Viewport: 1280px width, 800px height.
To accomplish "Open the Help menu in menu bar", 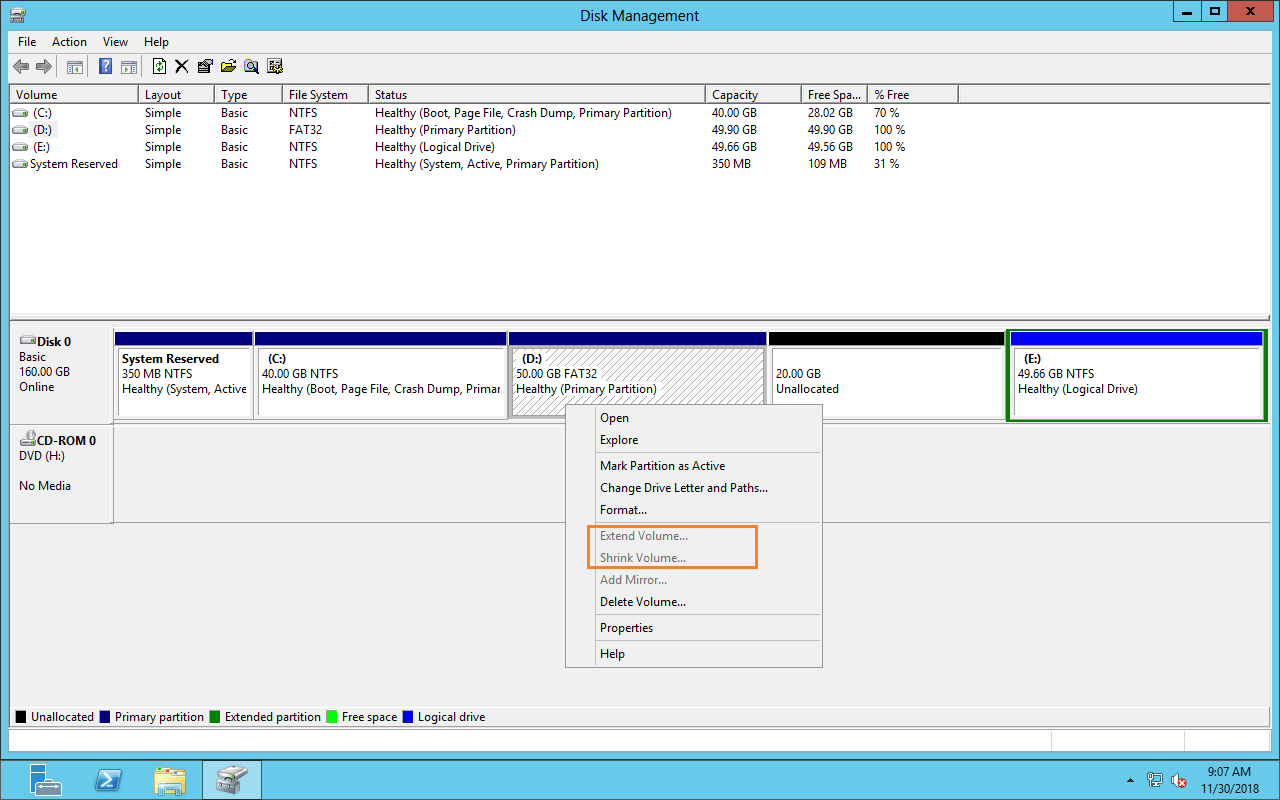I will (156, 42).
